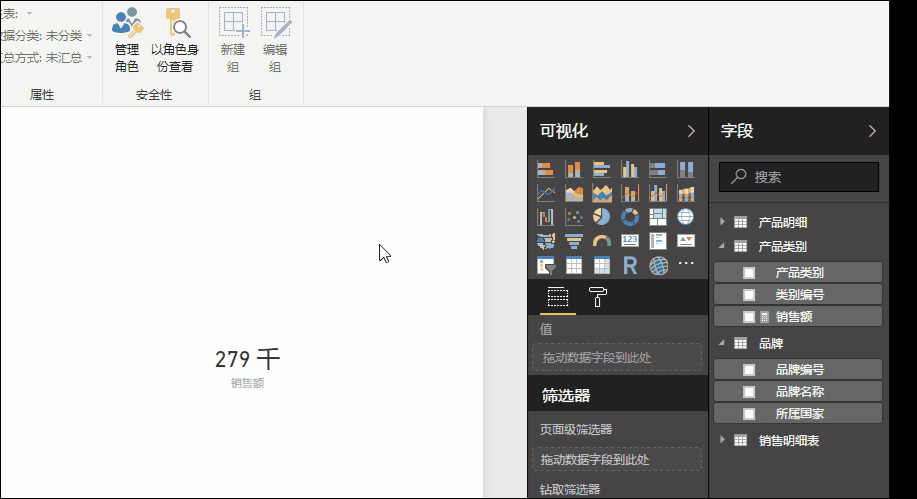This screenshot has height=499, width=917.
Task: Collapse the 品牌 table node
Action: 722,343
